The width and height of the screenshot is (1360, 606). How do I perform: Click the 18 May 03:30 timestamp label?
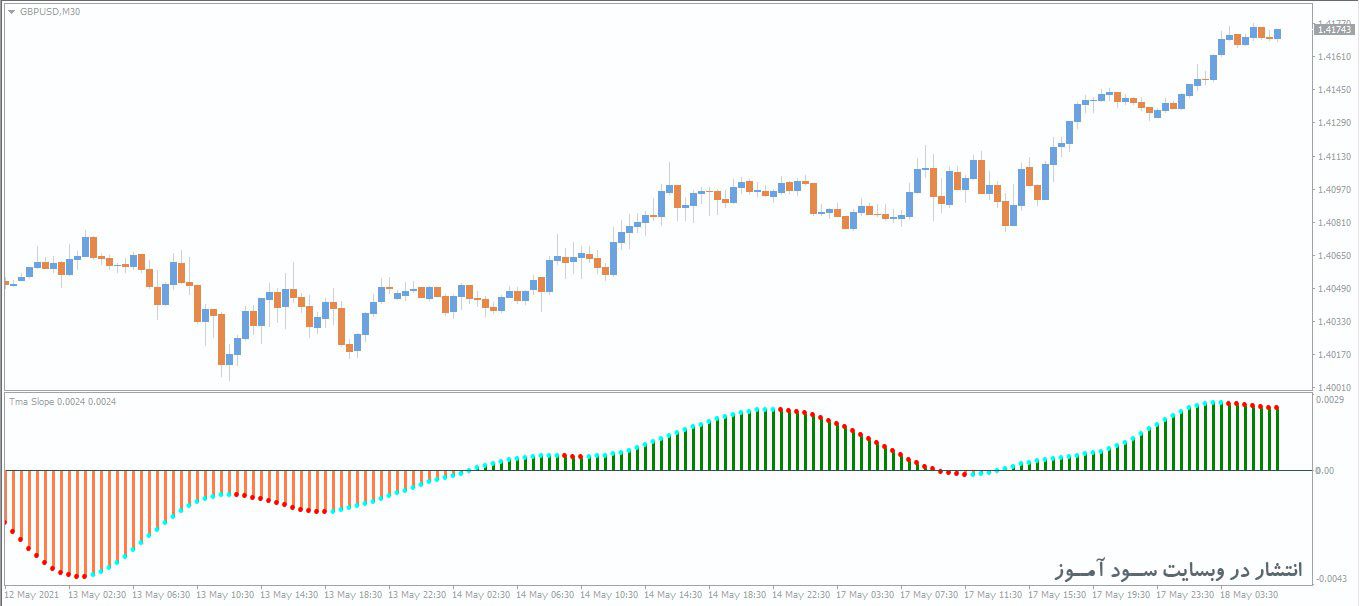1250,594
